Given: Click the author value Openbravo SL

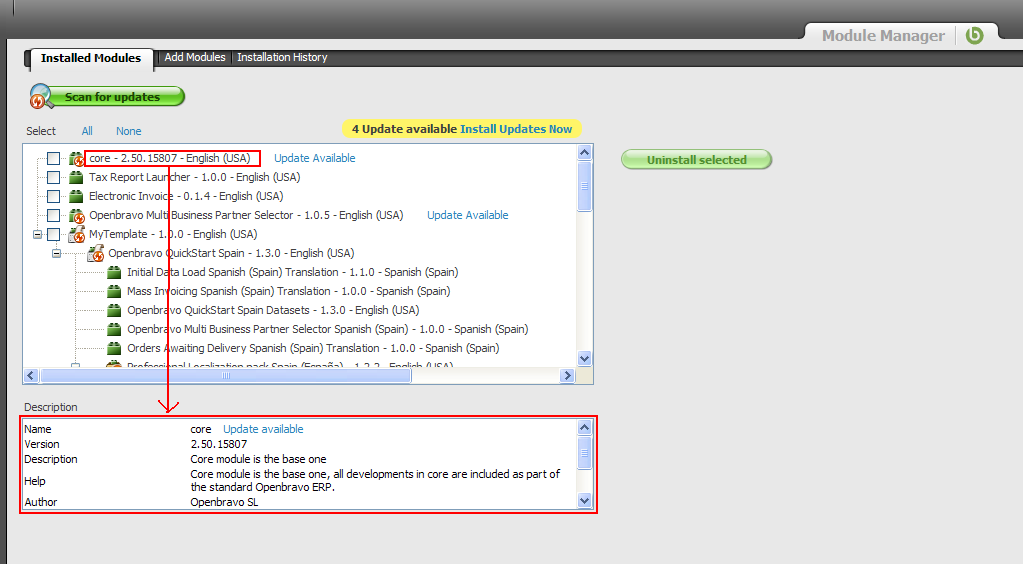Looking at the screenshot, I should click(224, 502).
